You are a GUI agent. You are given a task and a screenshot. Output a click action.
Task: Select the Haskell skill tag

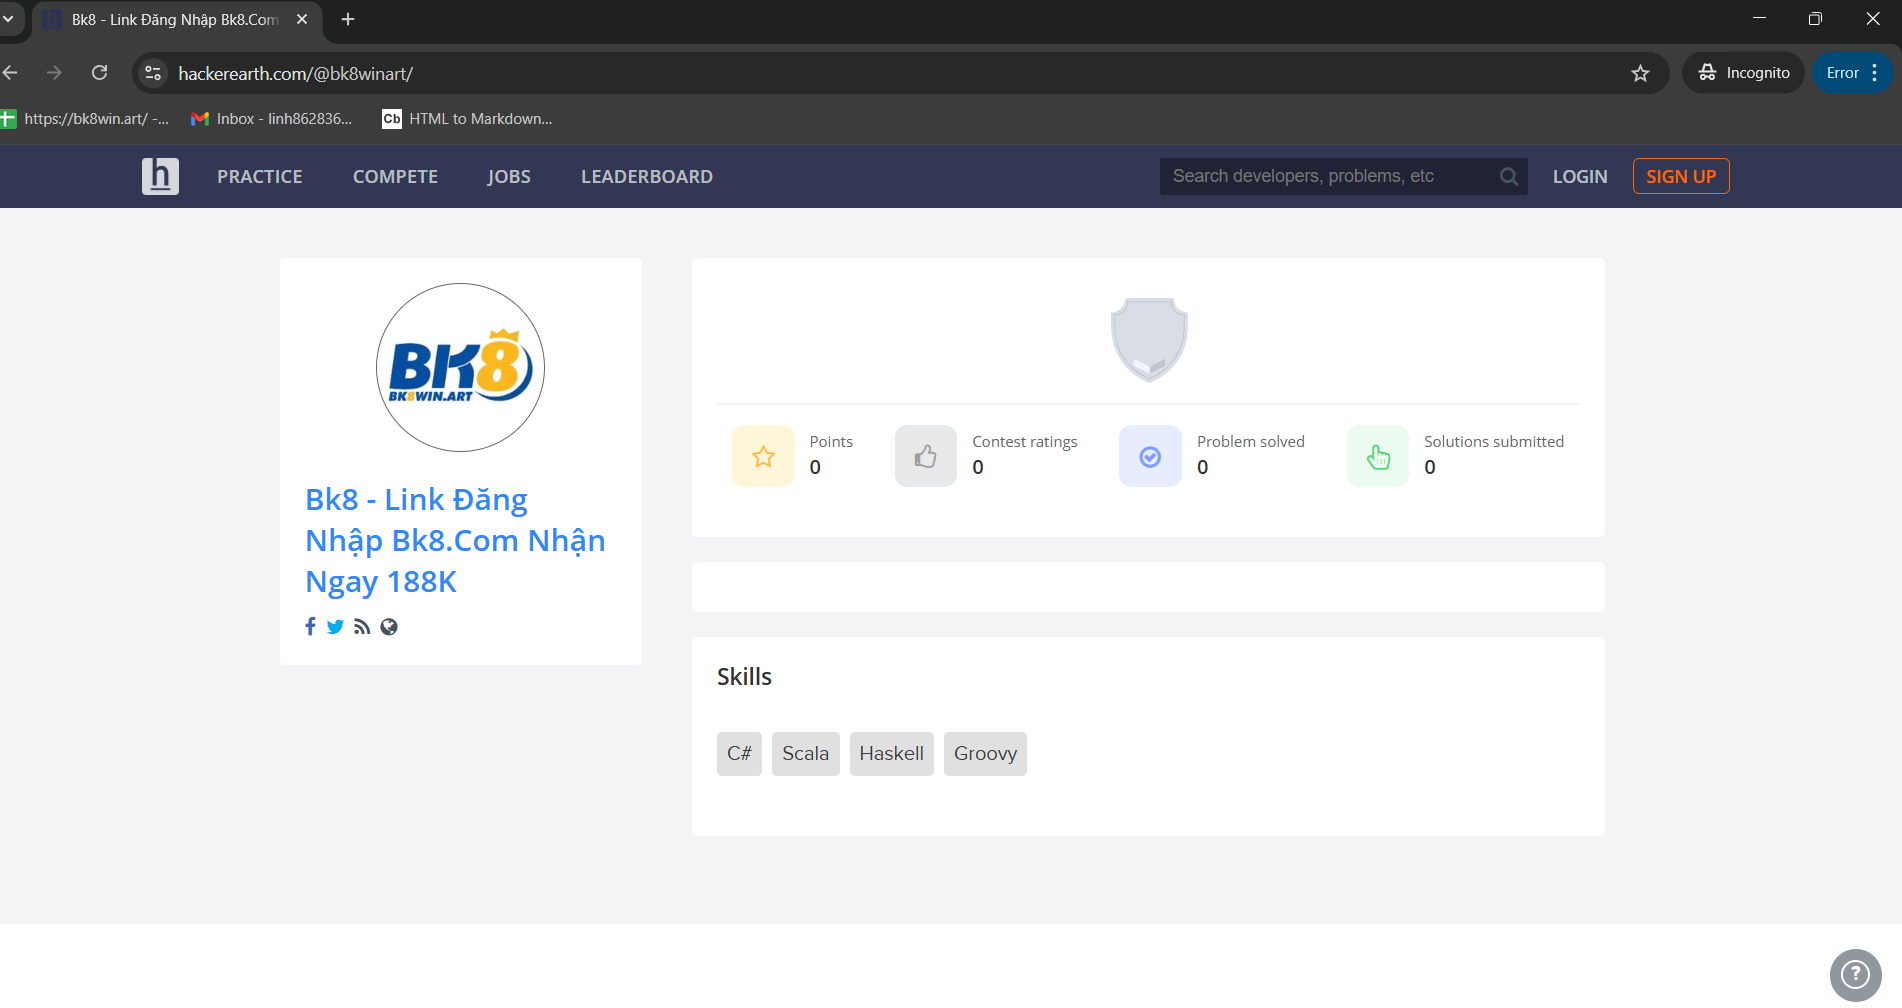pyautogui.click(x=891, y=754)
